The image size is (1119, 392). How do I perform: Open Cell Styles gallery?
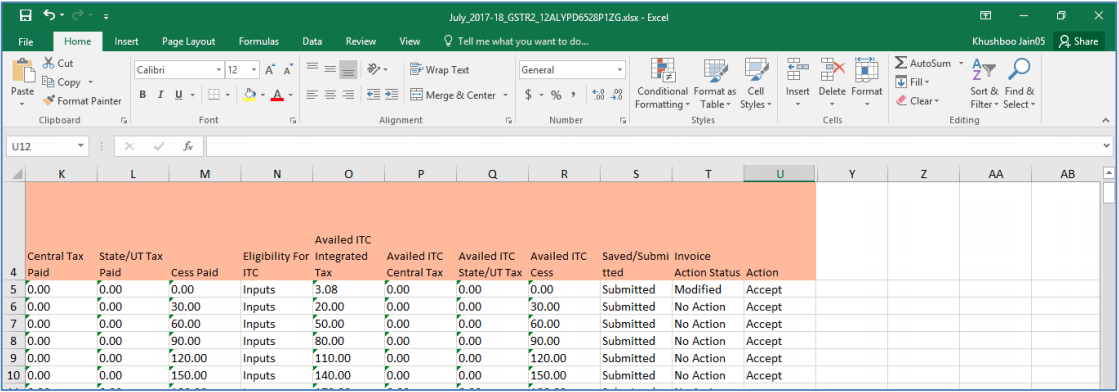tap(756, 84)
